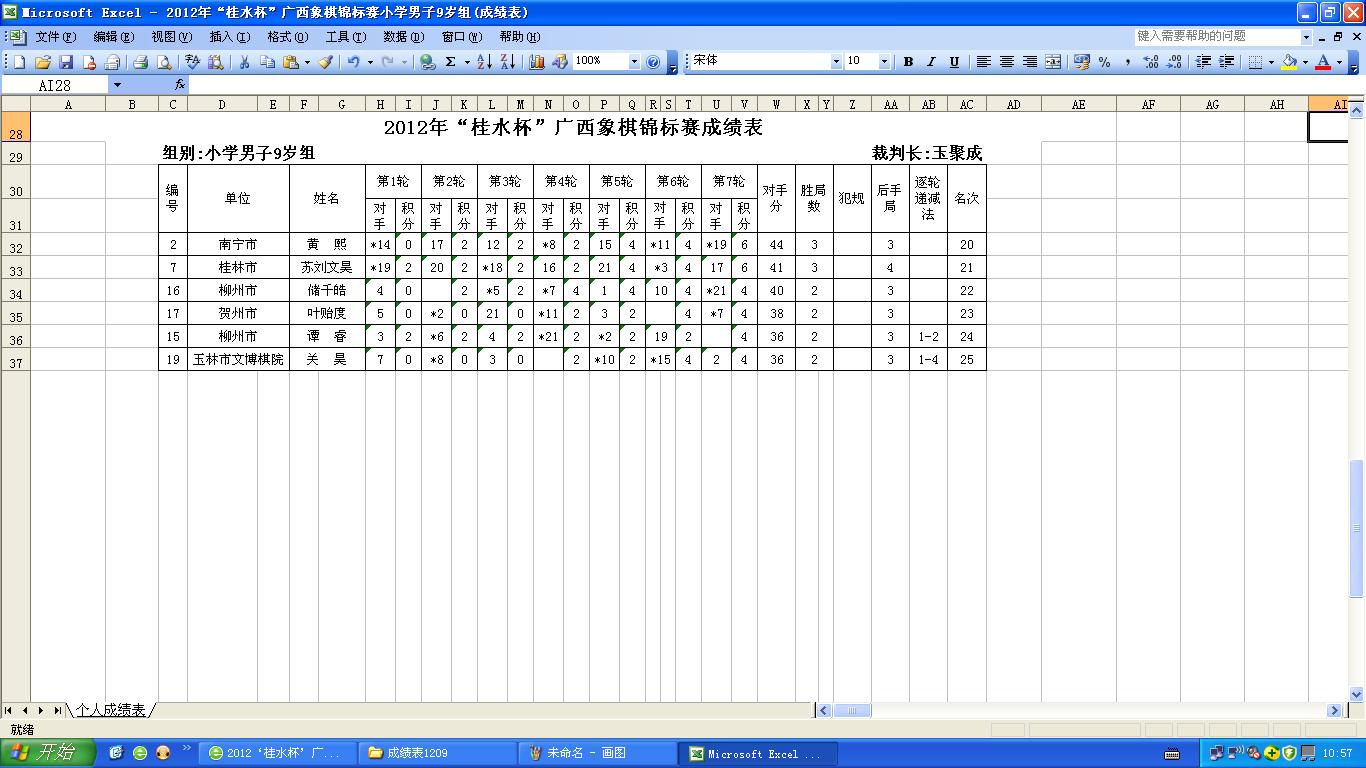Switch to 2012 '桂水杯' taskbar window
This screenshot has height=768, width=1366.
278,753
